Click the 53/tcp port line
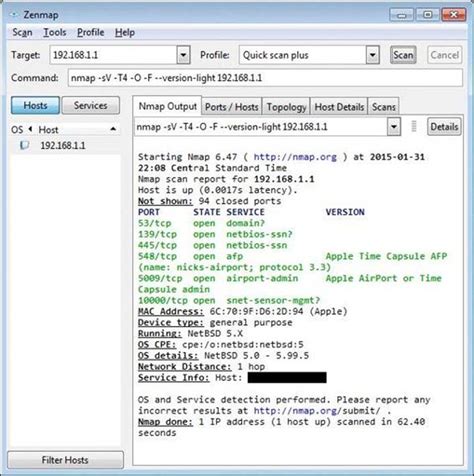474x476 pixels. click(201, 223)
